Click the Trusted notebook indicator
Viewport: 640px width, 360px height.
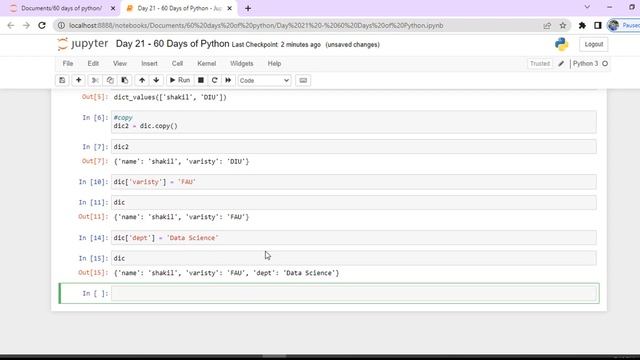[540, 64]
